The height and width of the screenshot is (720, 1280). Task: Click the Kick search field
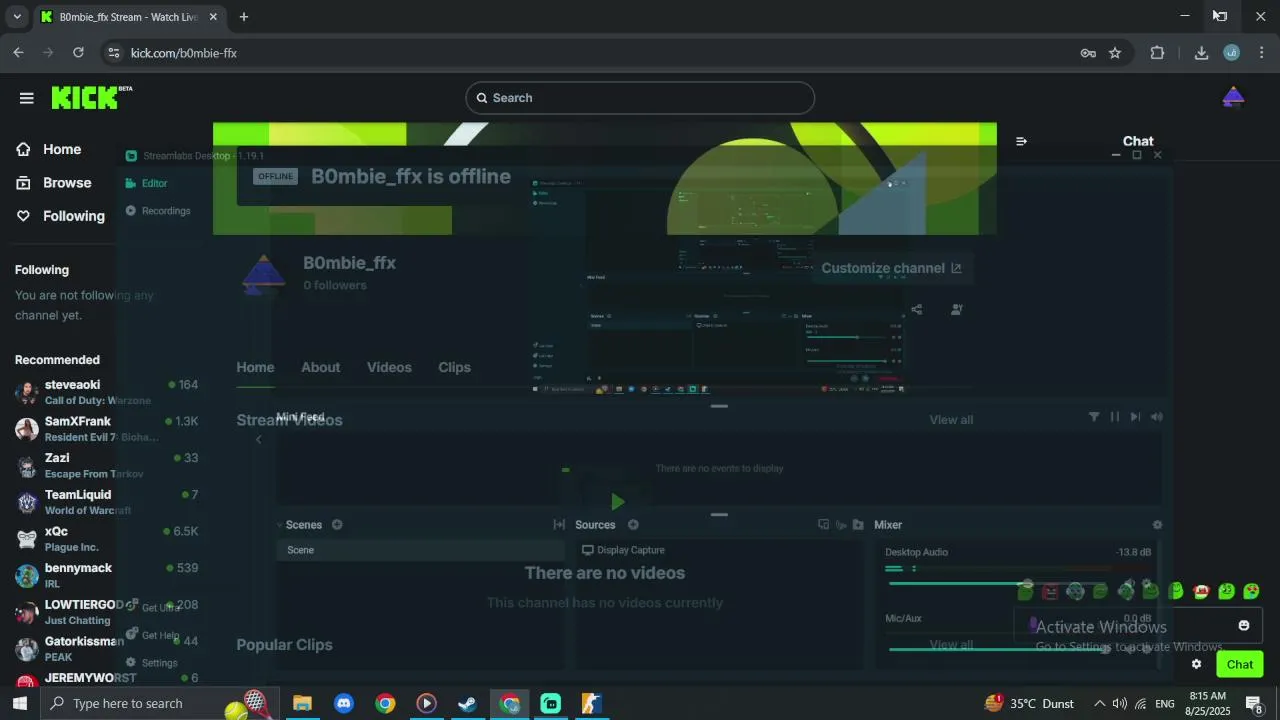pos(640,98)
